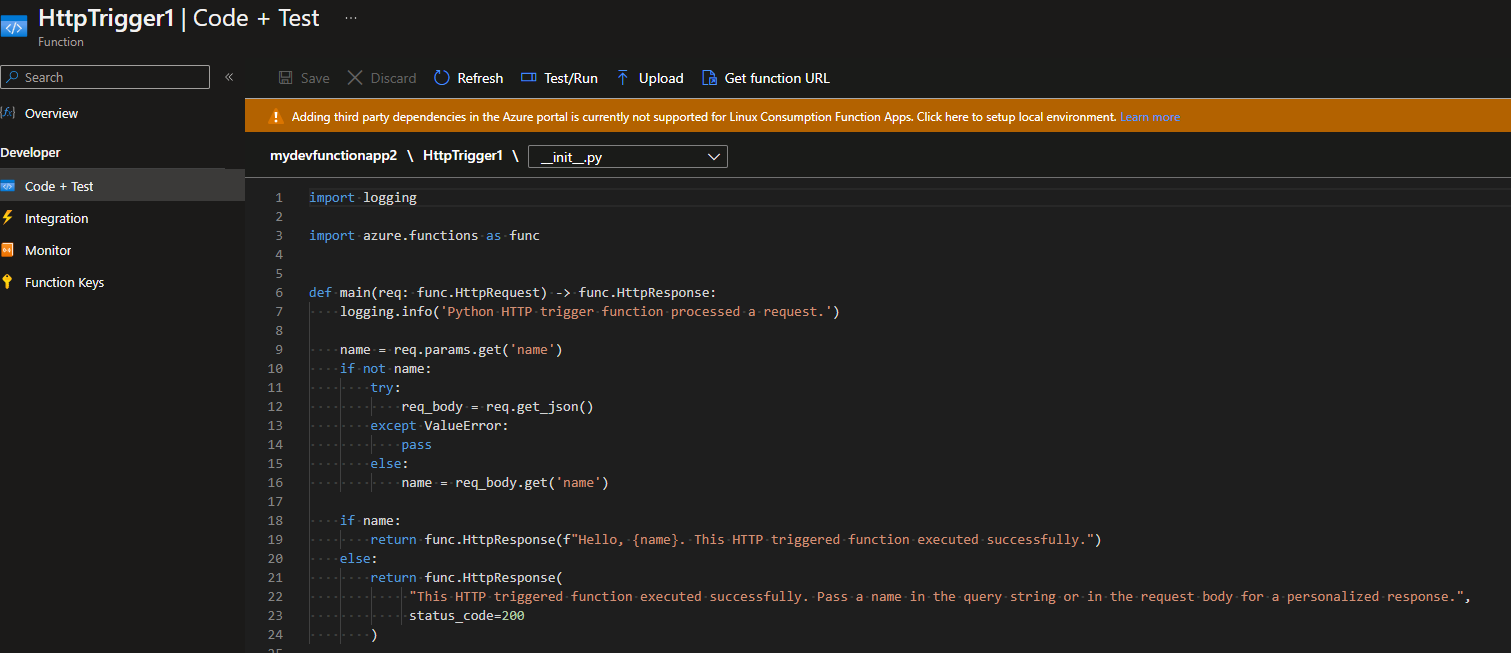Click the 'pass' statement line
The image size is (1511, 653).
coord(416,445)
